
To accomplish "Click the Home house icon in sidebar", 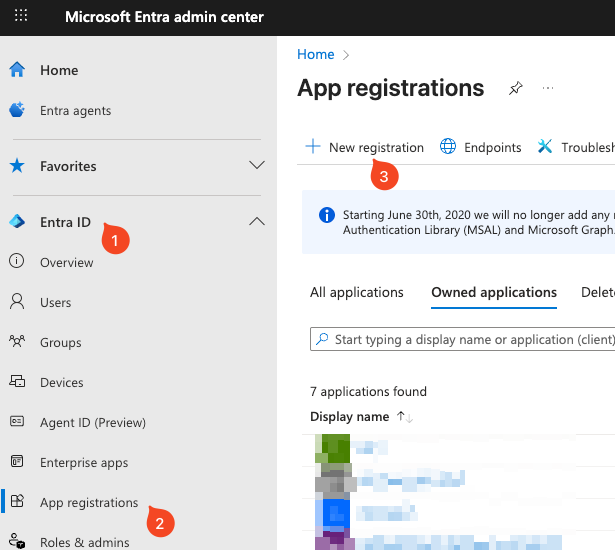I will click(x=17, y=70).
